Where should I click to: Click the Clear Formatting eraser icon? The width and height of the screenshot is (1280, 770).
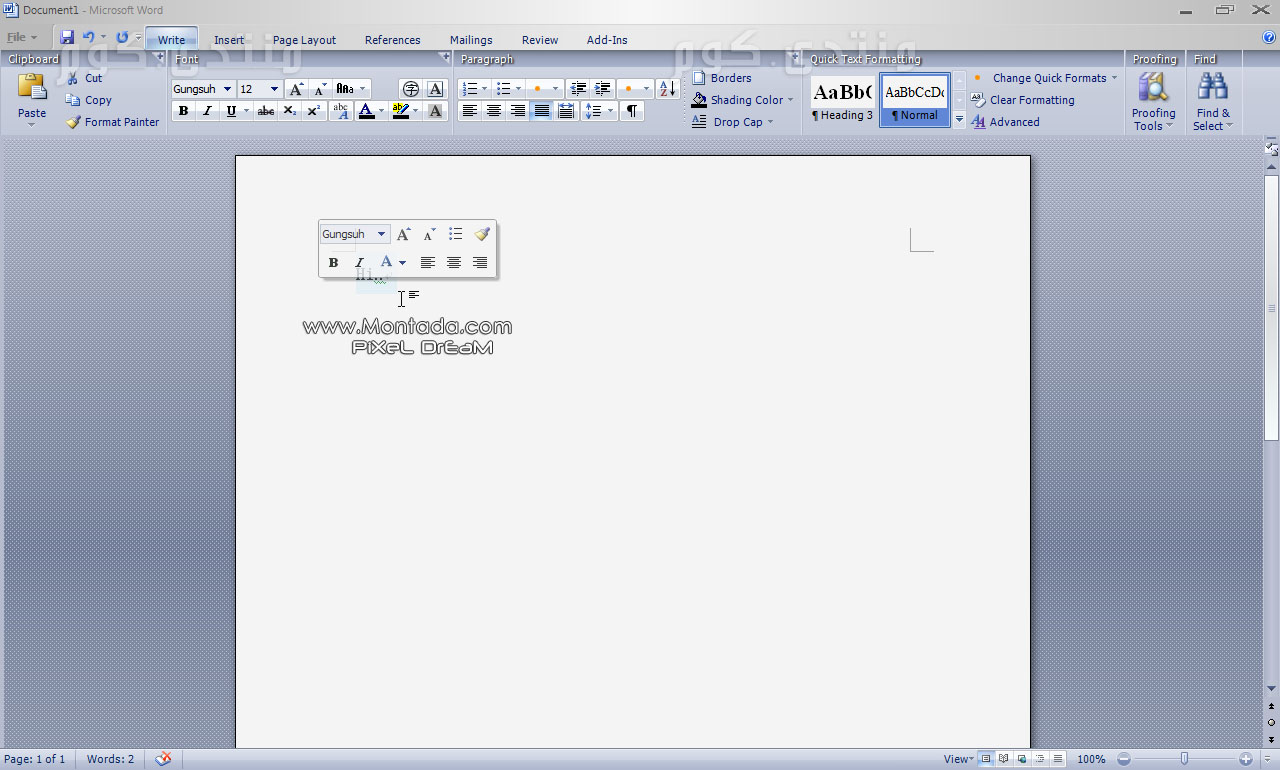pos(978,100)
